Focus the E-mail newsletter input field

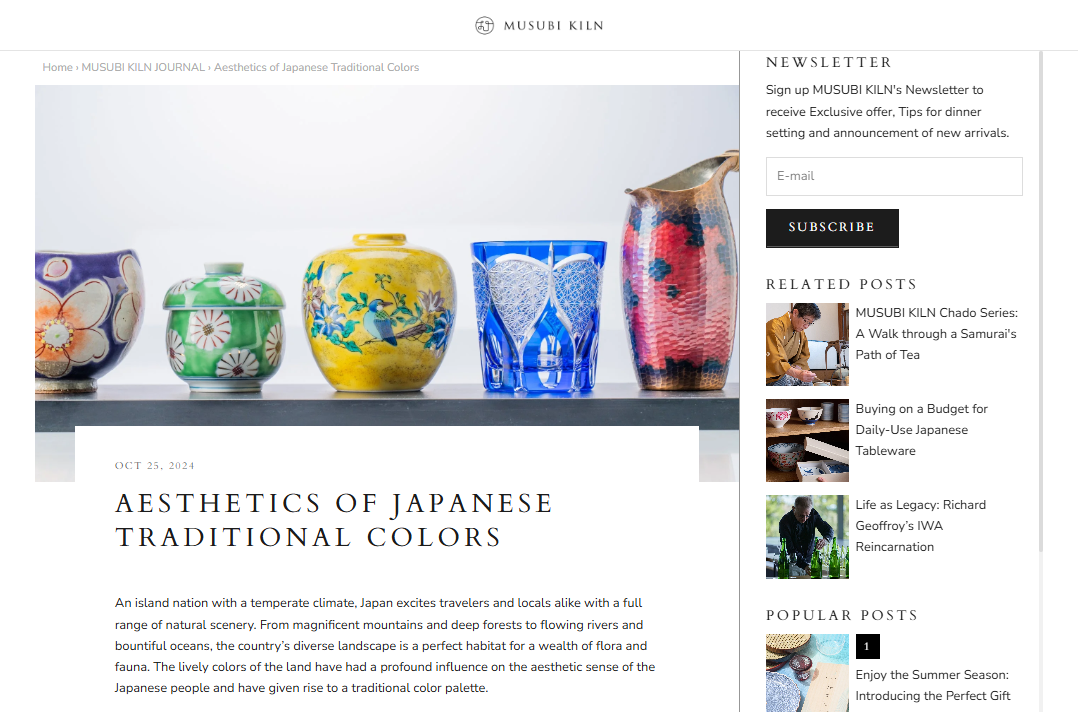(894, 176)
